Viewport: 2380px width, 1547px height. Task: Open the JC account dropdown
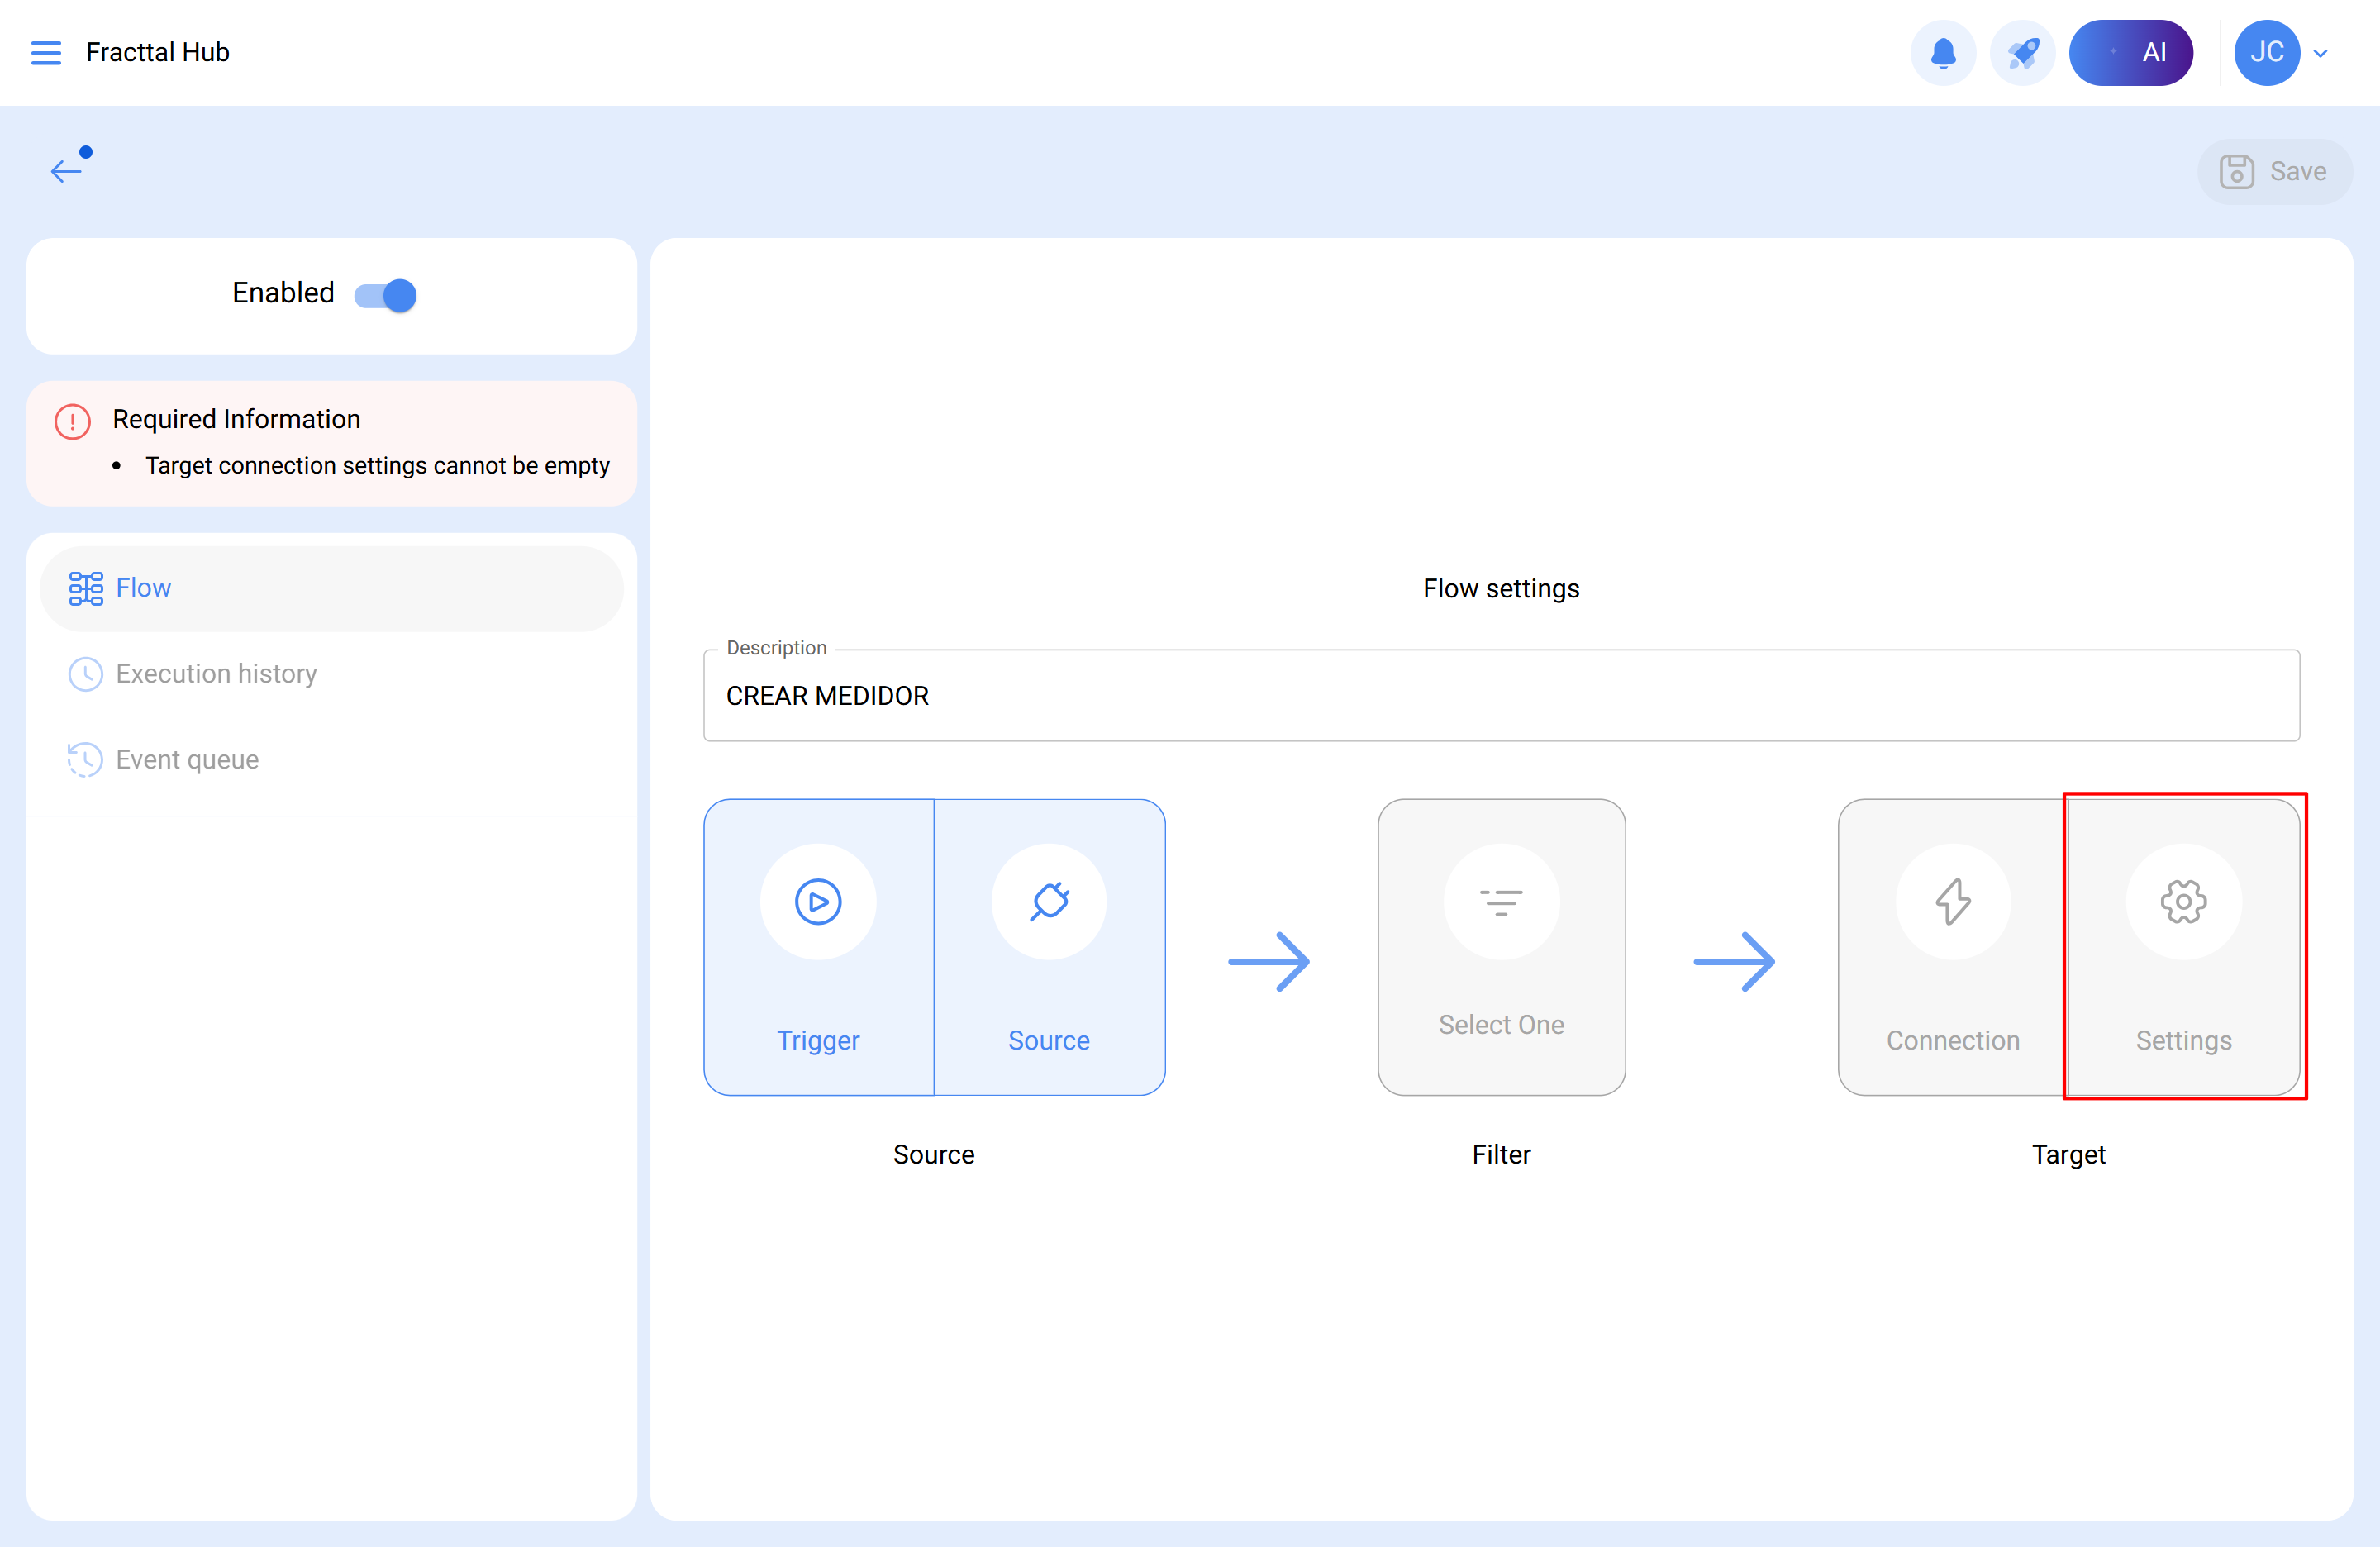pos(2321,52)
